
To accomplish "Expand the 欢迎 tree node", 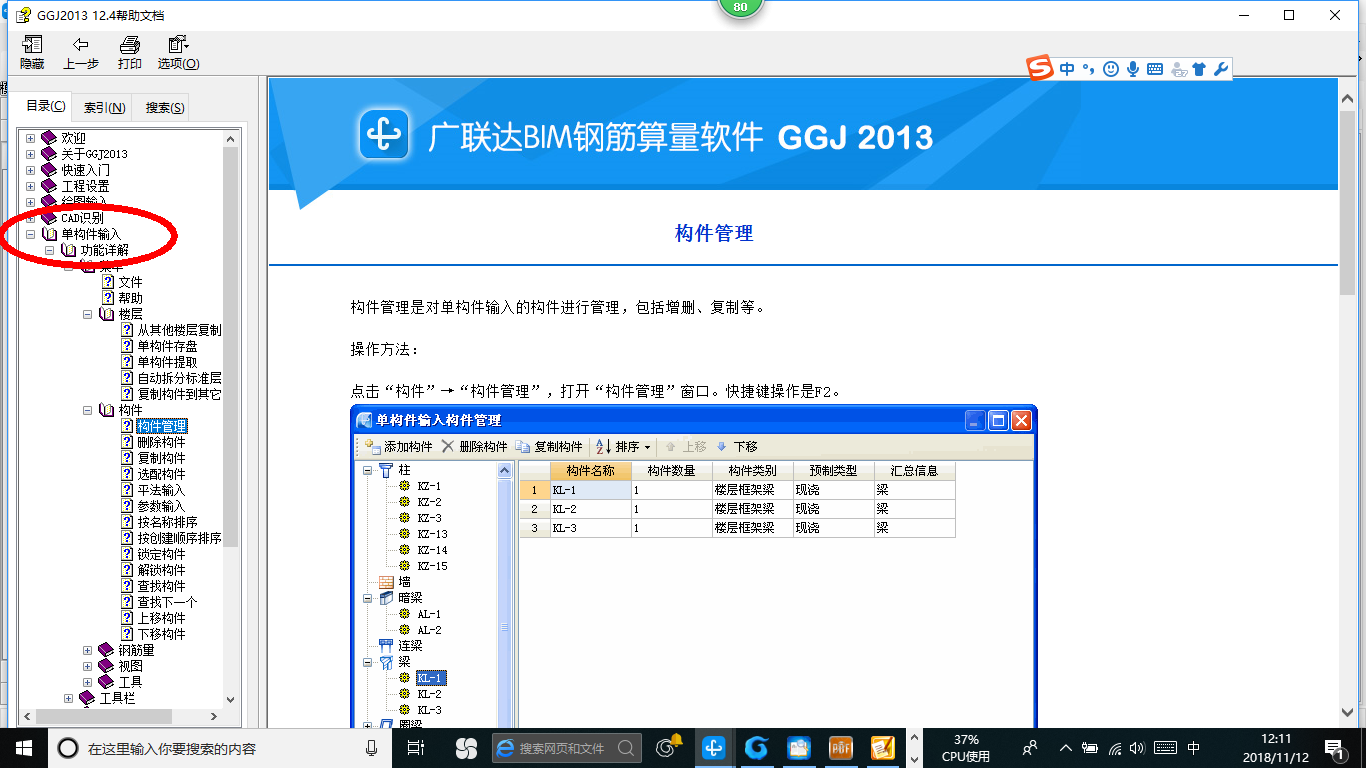I will click(x=30, y=138).
